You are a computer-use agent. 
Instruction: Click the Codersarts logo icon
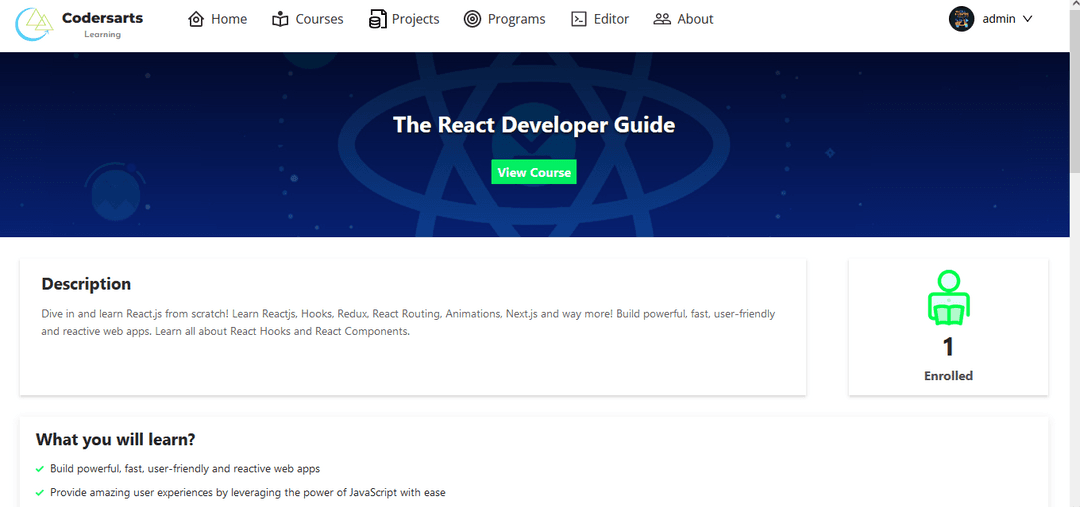[35, 24]
